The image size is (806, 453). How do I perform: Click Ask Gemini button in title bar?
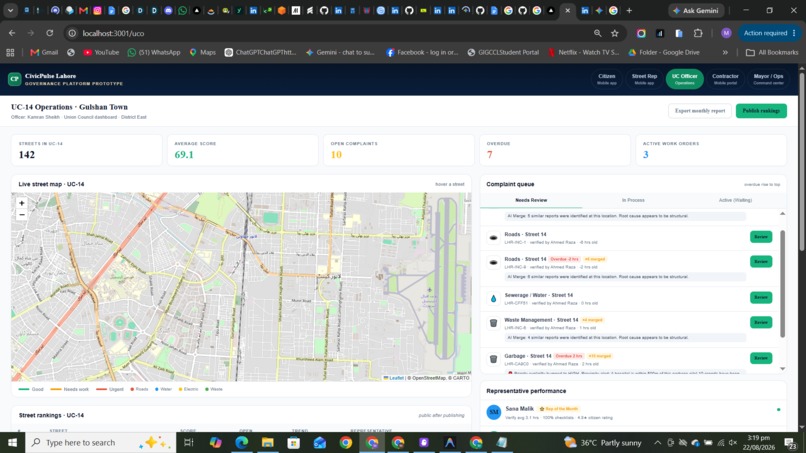[x=696, y=10]
